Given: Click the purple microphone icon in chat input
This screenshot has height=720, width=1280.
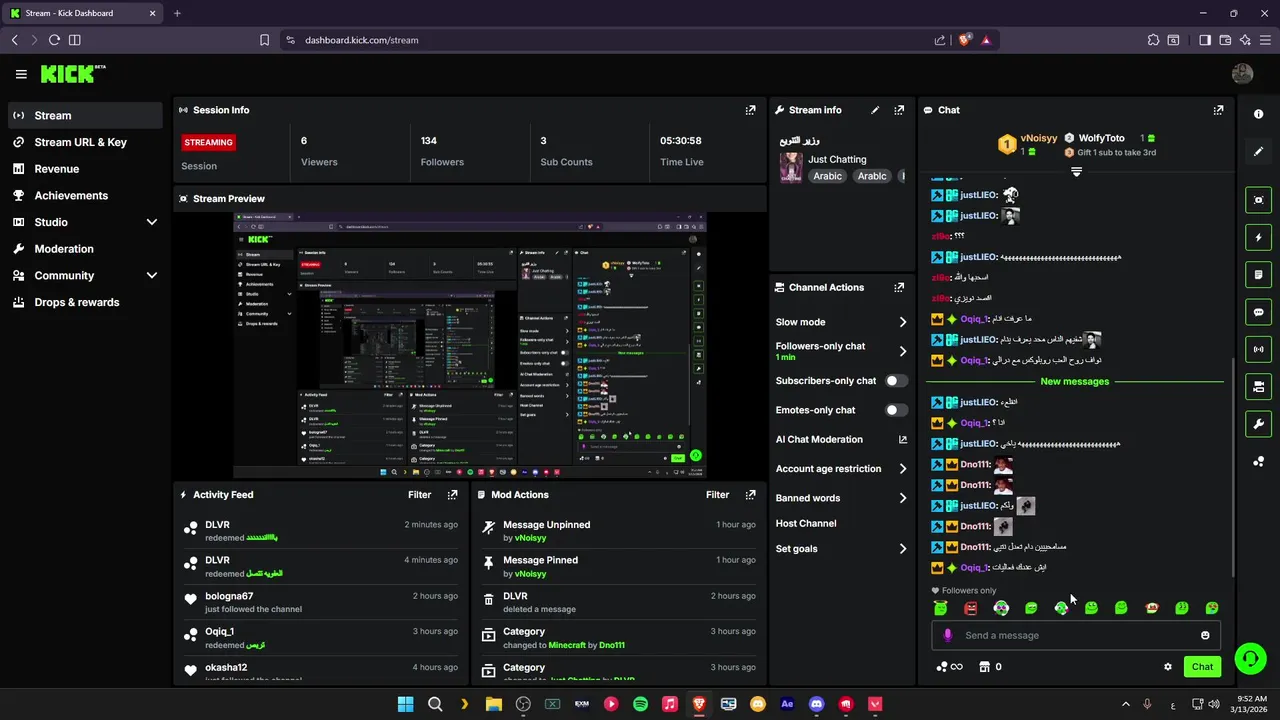Looking at the screenshot, I should click(x=948, y=635).
